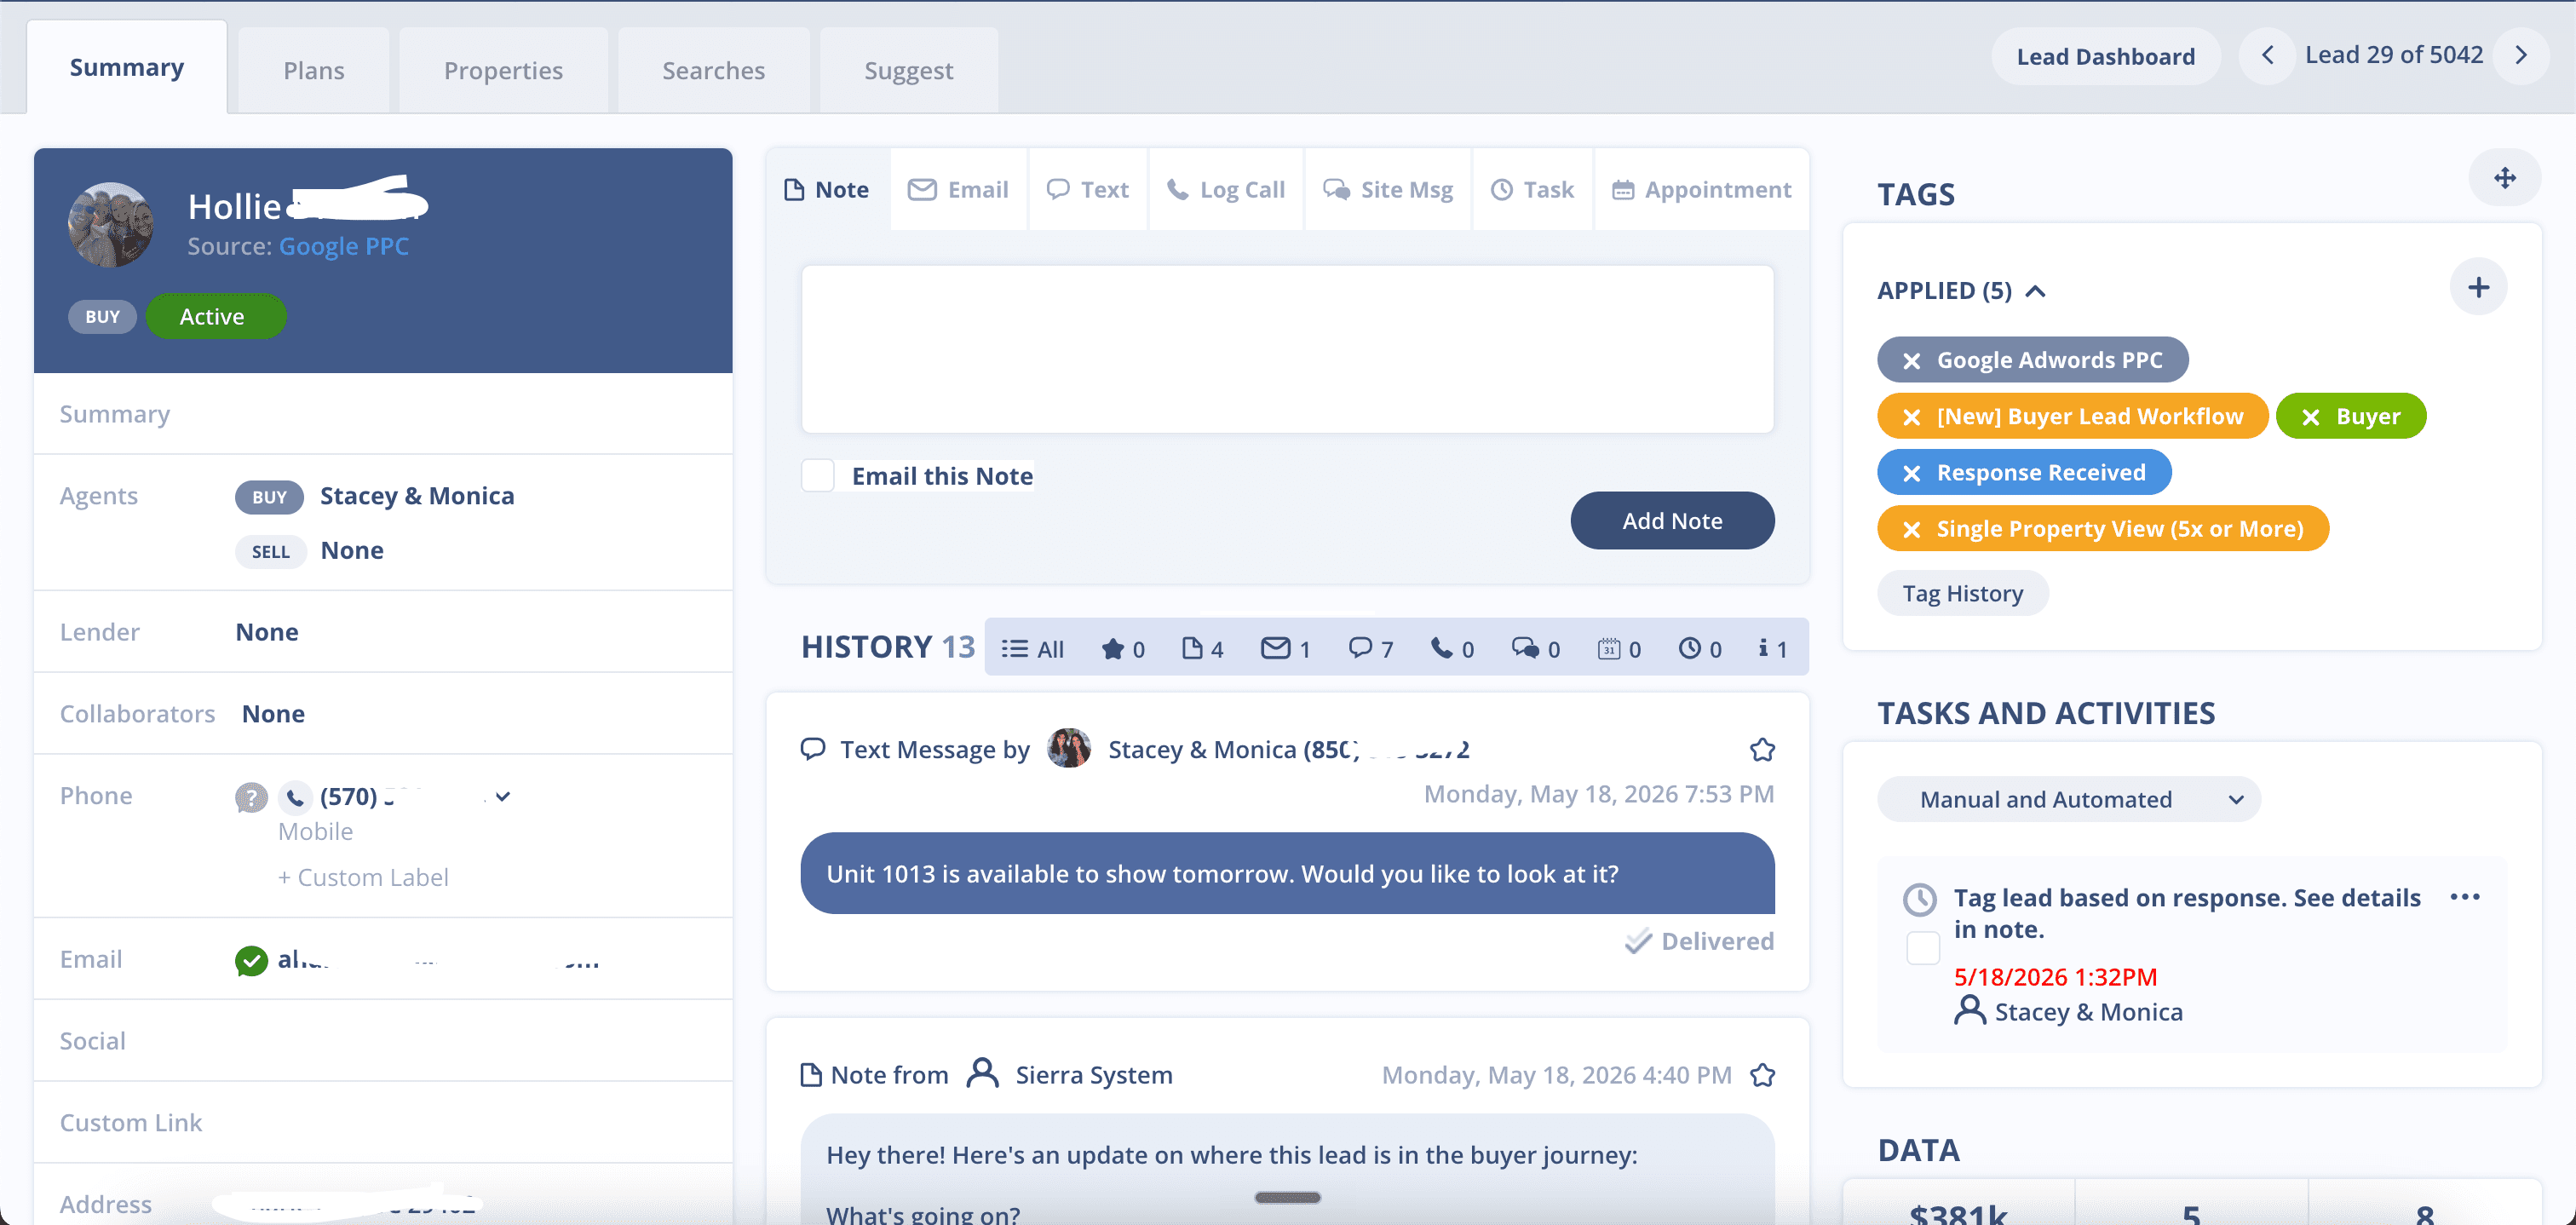Viewport: 2576px width, 1225px height.
Task: Click the horizontal scroll handle at bottom
Action: click(x=1288, y=1197)
